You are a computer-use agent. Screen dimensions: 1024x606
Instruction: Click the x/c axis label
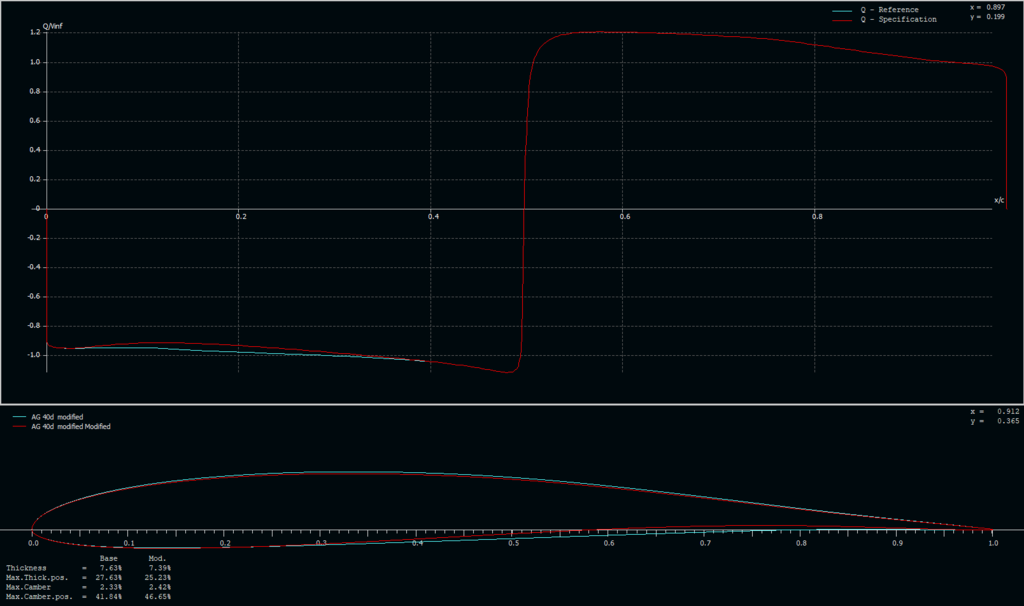point(999,198)
